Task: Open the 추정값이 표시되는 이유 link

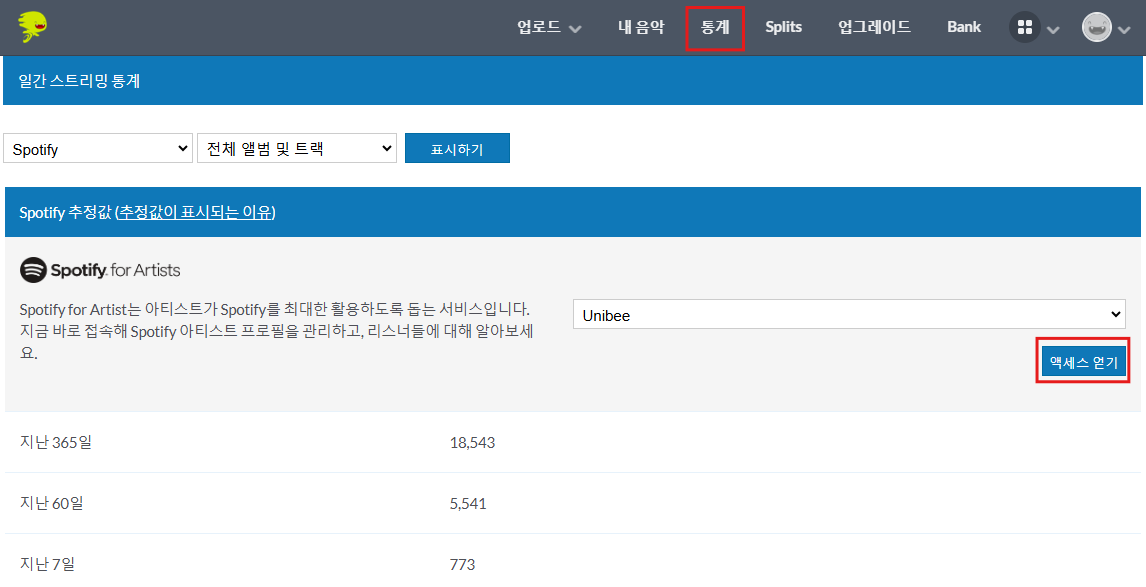Action: coord(195,213)
